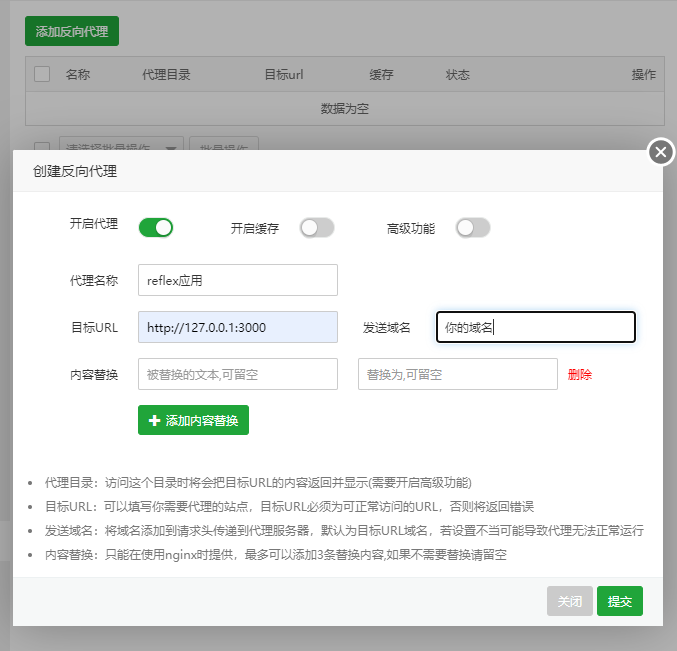677x651 pixels.
Task: Click the 代理目录 column header
Action: [x=166, y=75]
